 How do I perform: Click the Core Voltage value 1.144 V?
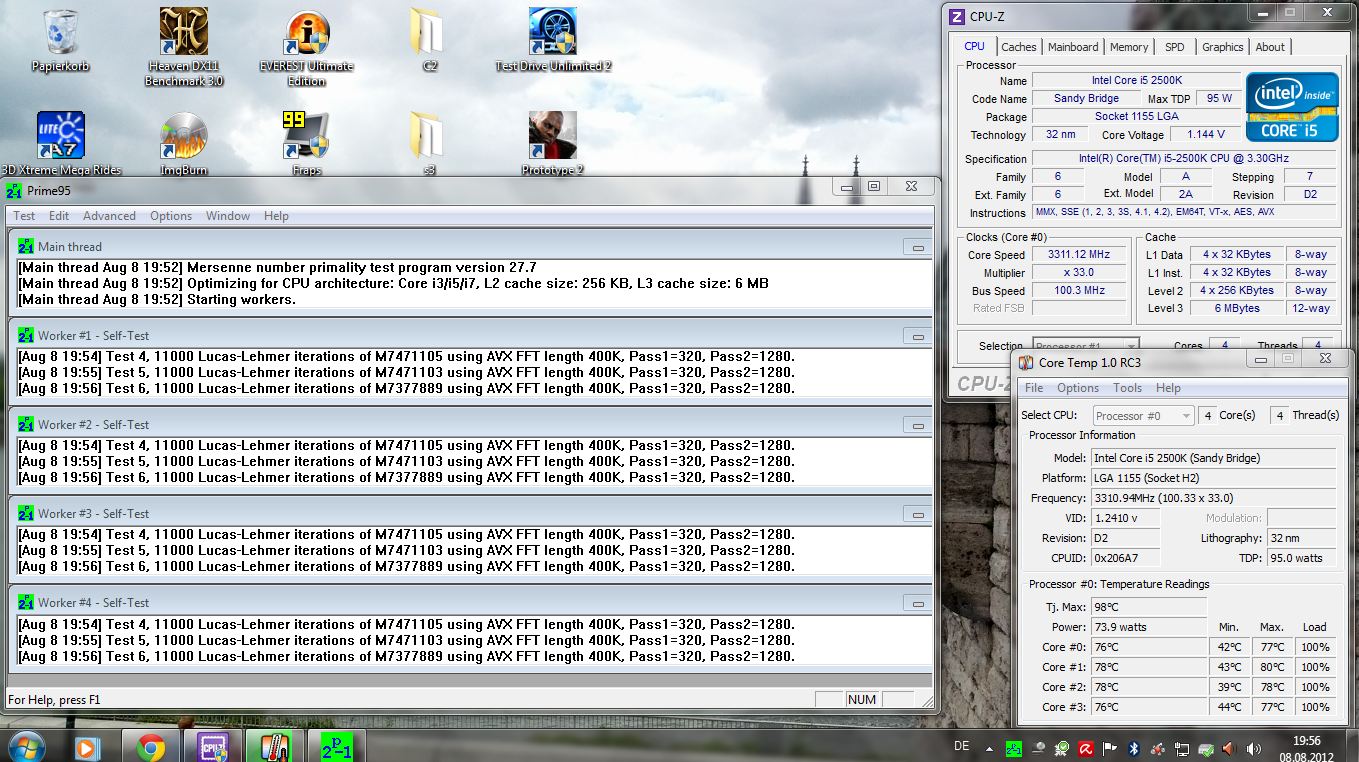tap(1207, 135)
